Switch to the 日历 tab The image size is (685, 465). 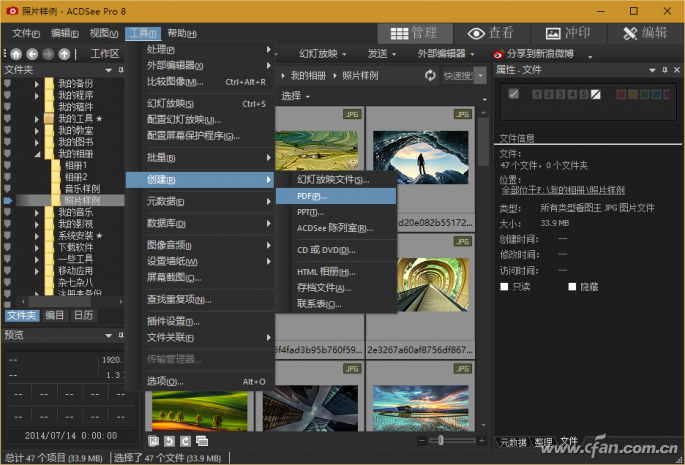83,316
